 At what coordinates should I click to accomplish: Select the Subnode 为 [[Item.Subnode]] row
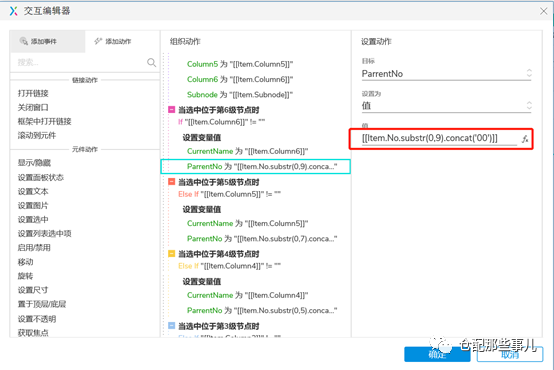[240, 95]
